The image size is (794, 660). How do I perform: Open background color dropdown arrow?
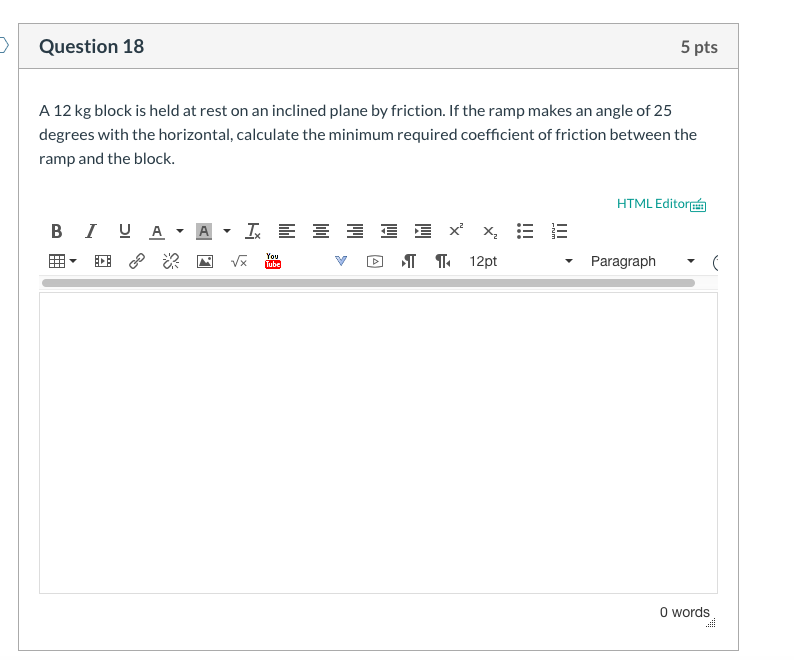tap(227, 231)
